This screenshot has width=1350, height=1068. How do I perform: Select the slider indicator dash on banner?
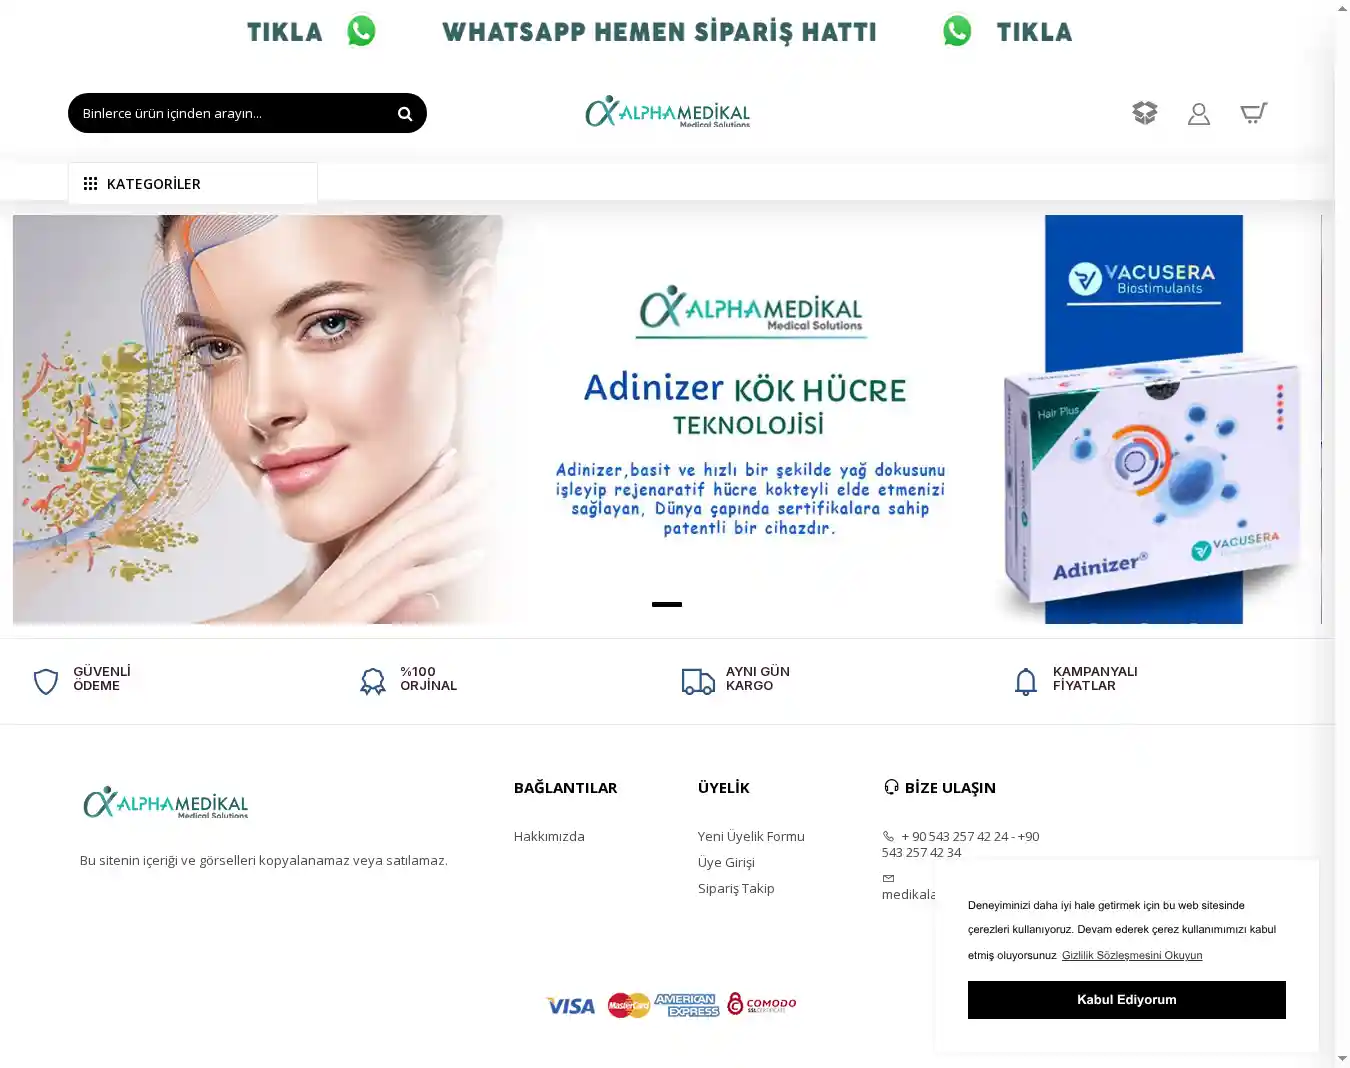pyautogui.click(x=667, y=604)
